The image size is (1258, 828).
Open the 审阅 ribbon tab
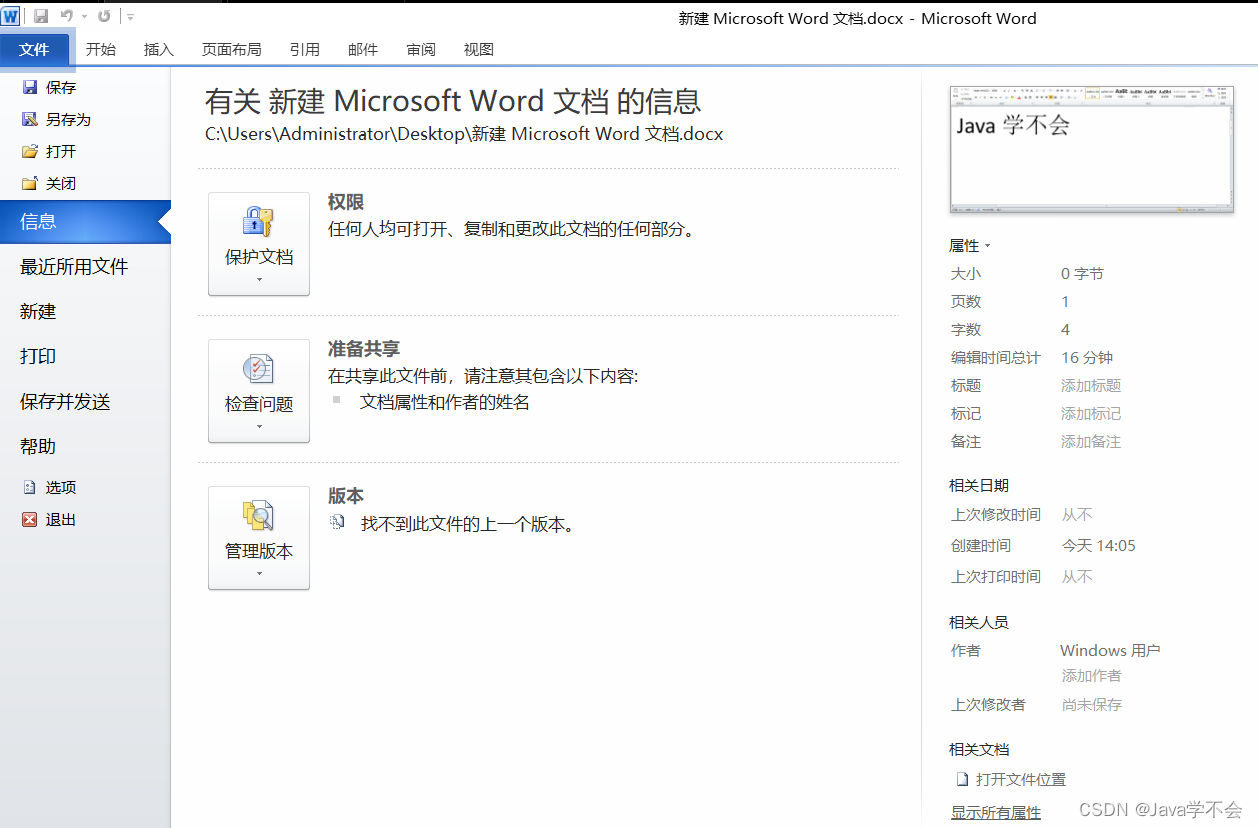421,49
